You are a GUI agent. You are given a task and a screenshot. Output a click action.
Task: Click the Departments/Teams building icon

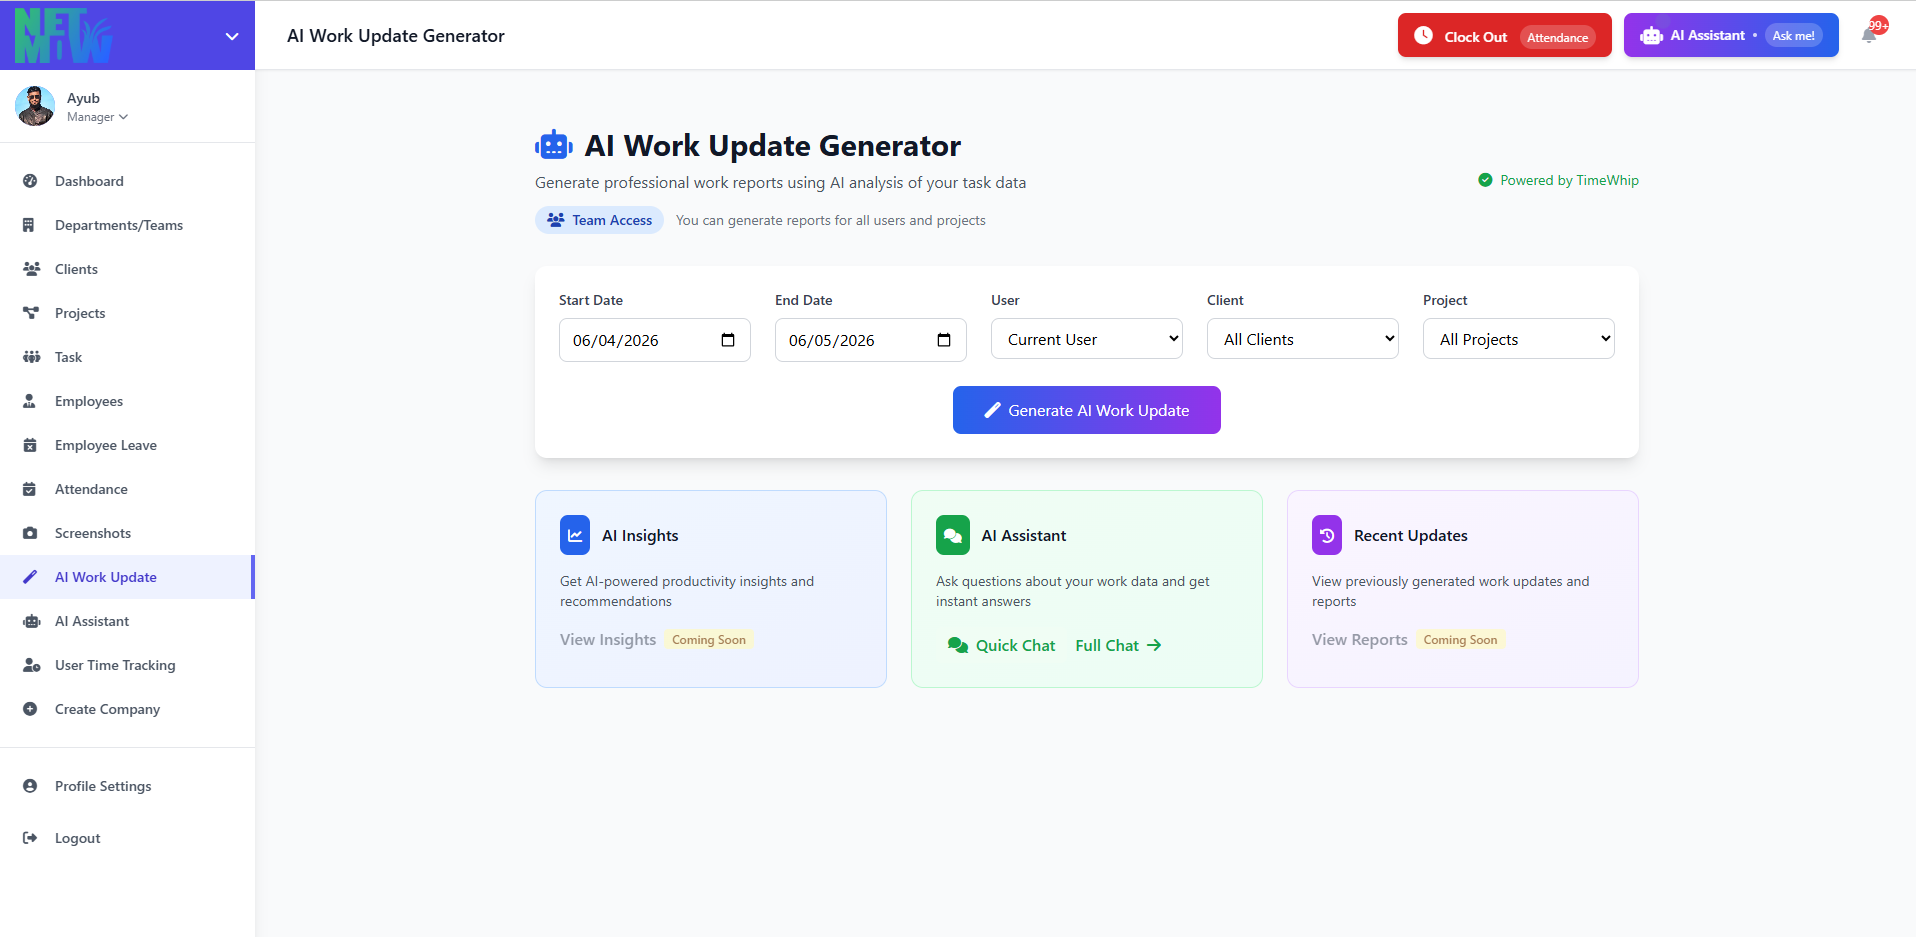[x=29, y=225]
